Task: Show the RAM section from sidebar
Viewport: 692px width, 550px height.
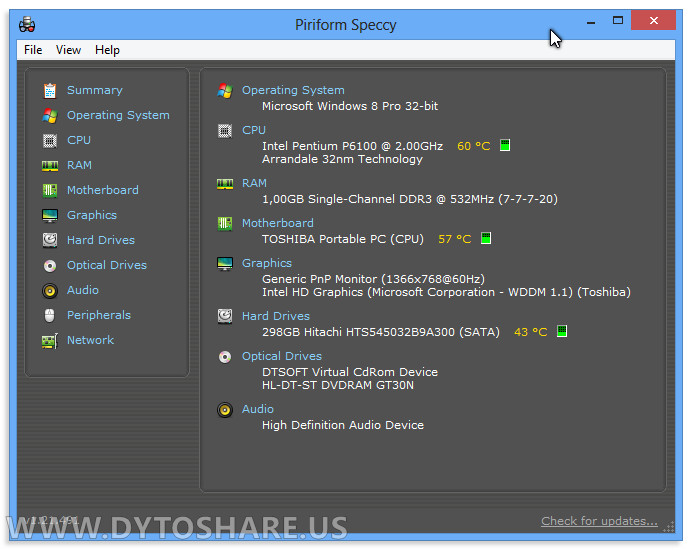Action: coord(79,165)
